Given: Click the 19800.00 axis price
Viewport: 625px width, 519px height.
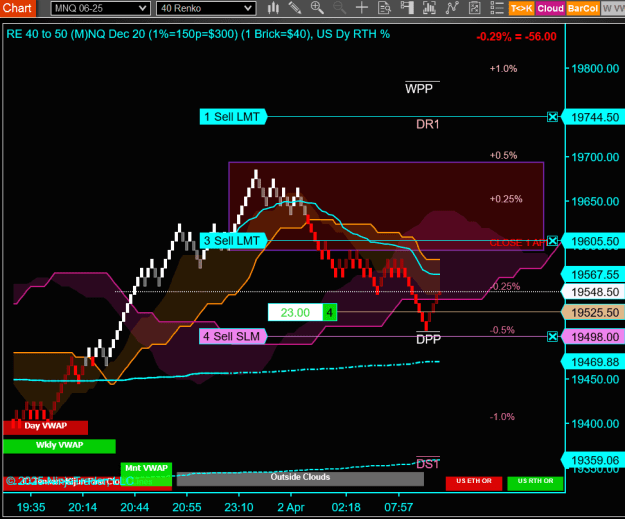Looking at the screenshot, I should (x=595, y=69).
